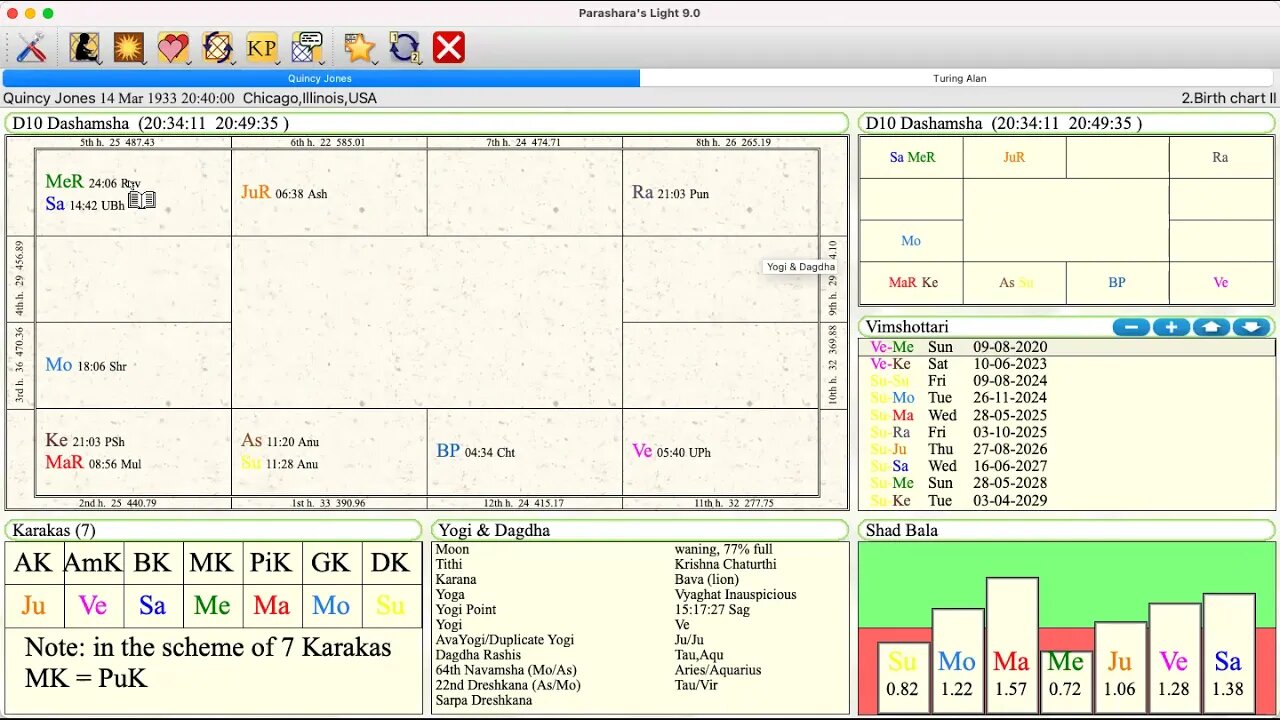The width and height of the screenshot is (1280, 720).
Task: Click the Vyaghat Inauspicious yoga value
Action: tap(736, 594)
